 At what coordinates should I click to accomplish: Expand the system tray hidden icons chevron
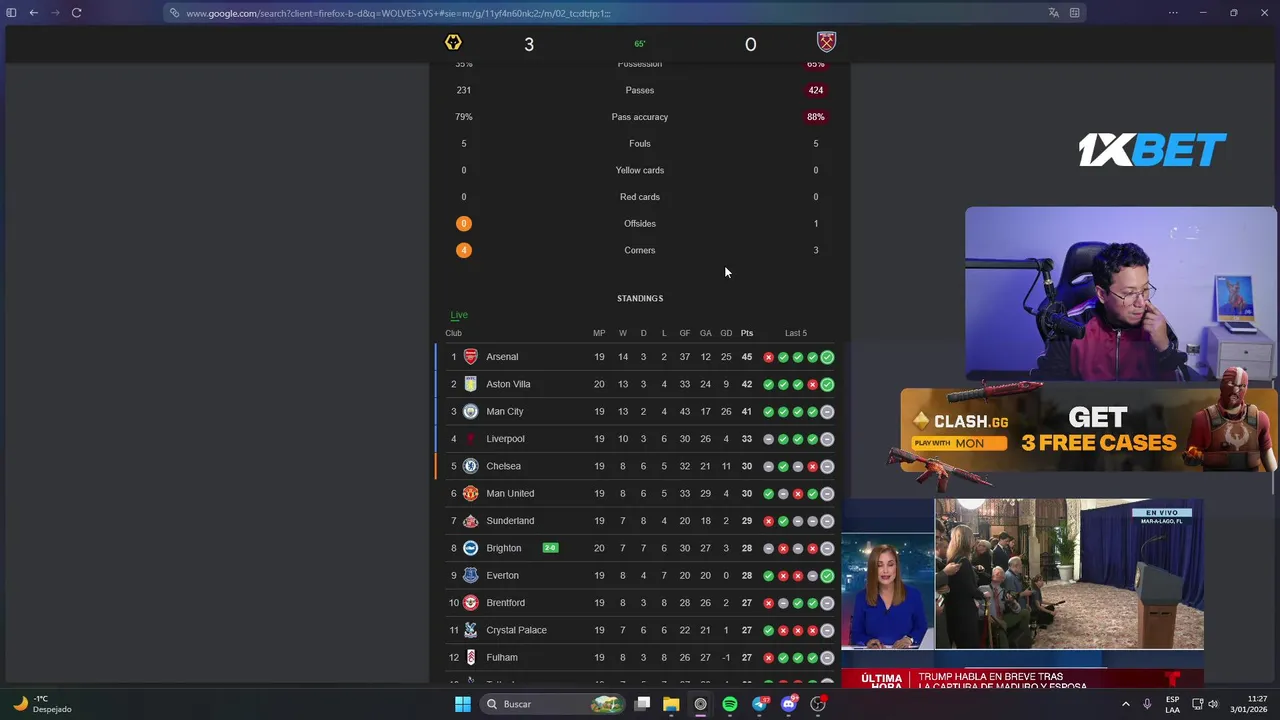(x=1125, y=704)
